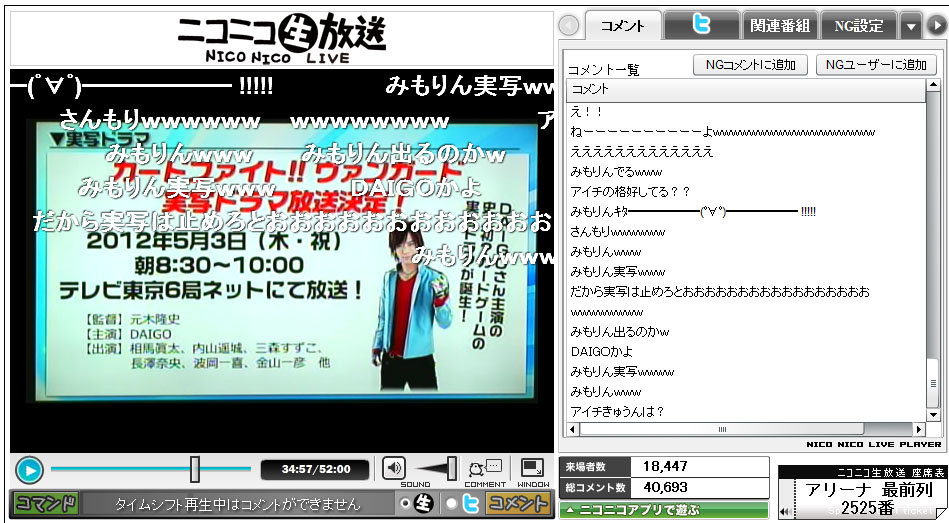The image size is (949, 523).
Task: Click the 生 live icon in the comment bar
Action: coord(424,503)
